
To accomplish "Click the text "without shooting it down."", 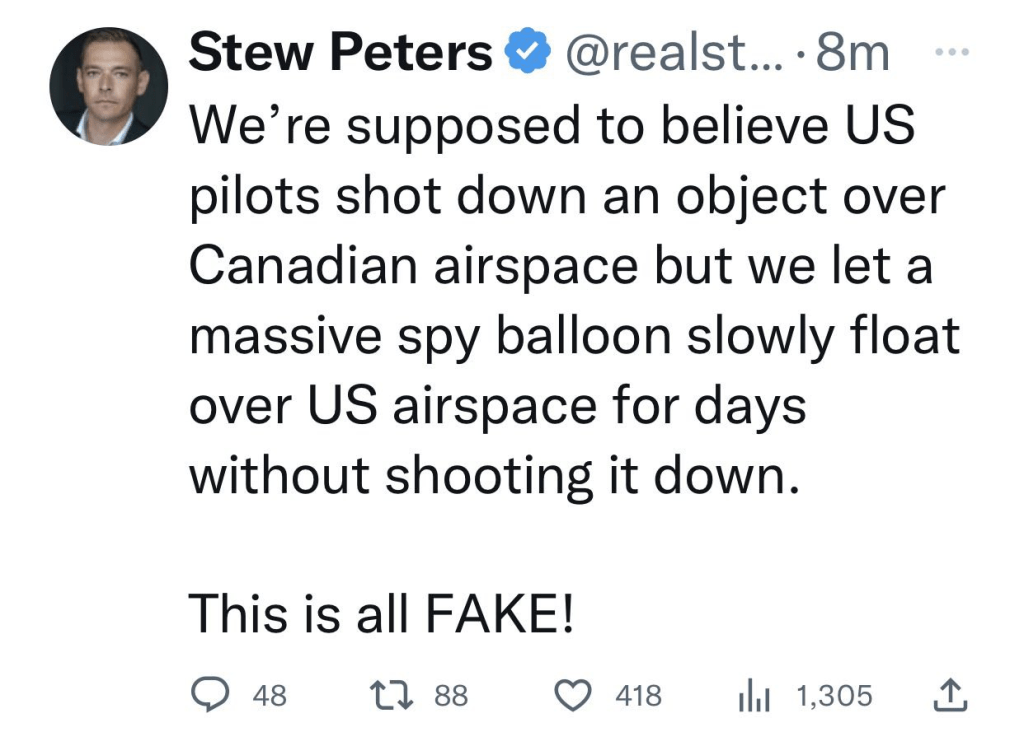I will click(495, 476).
